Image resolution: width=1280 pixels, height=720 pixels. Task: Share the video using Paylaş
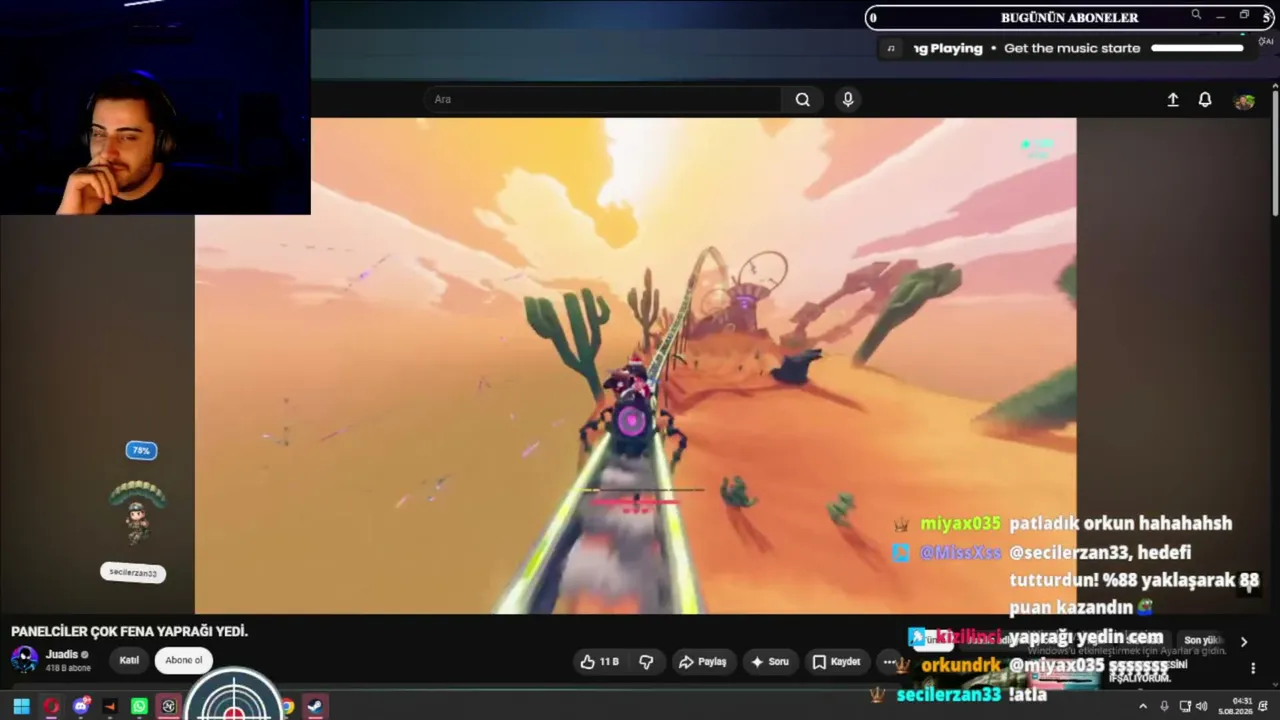(x=702, y=662)
